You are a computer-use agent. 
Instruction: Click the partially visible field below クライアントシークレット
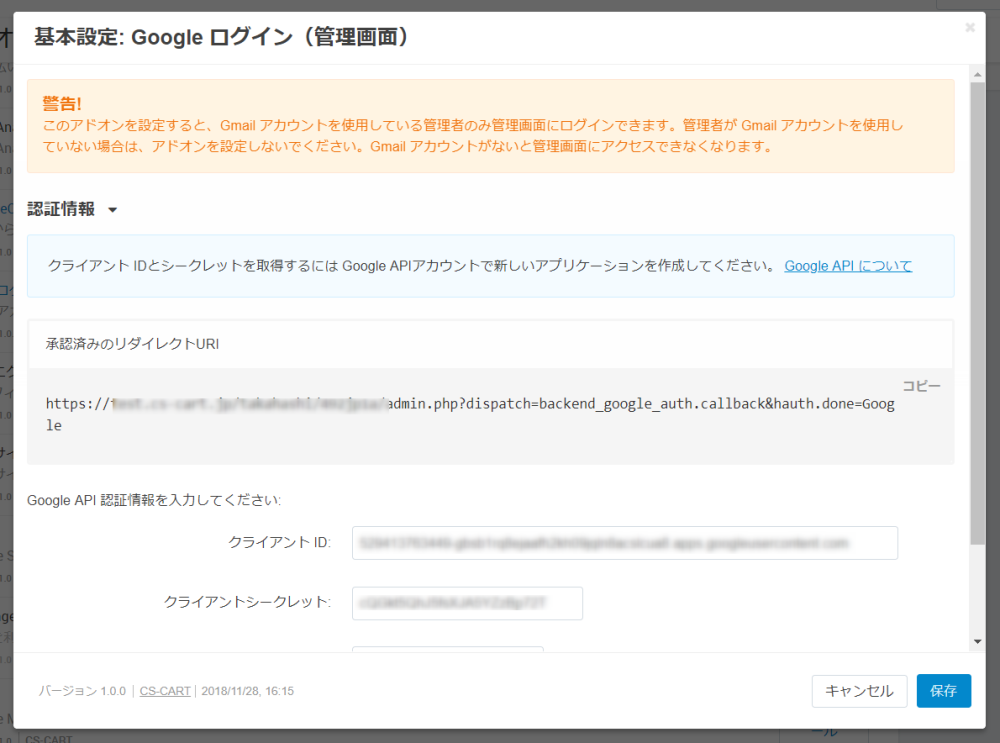(447, 649)
